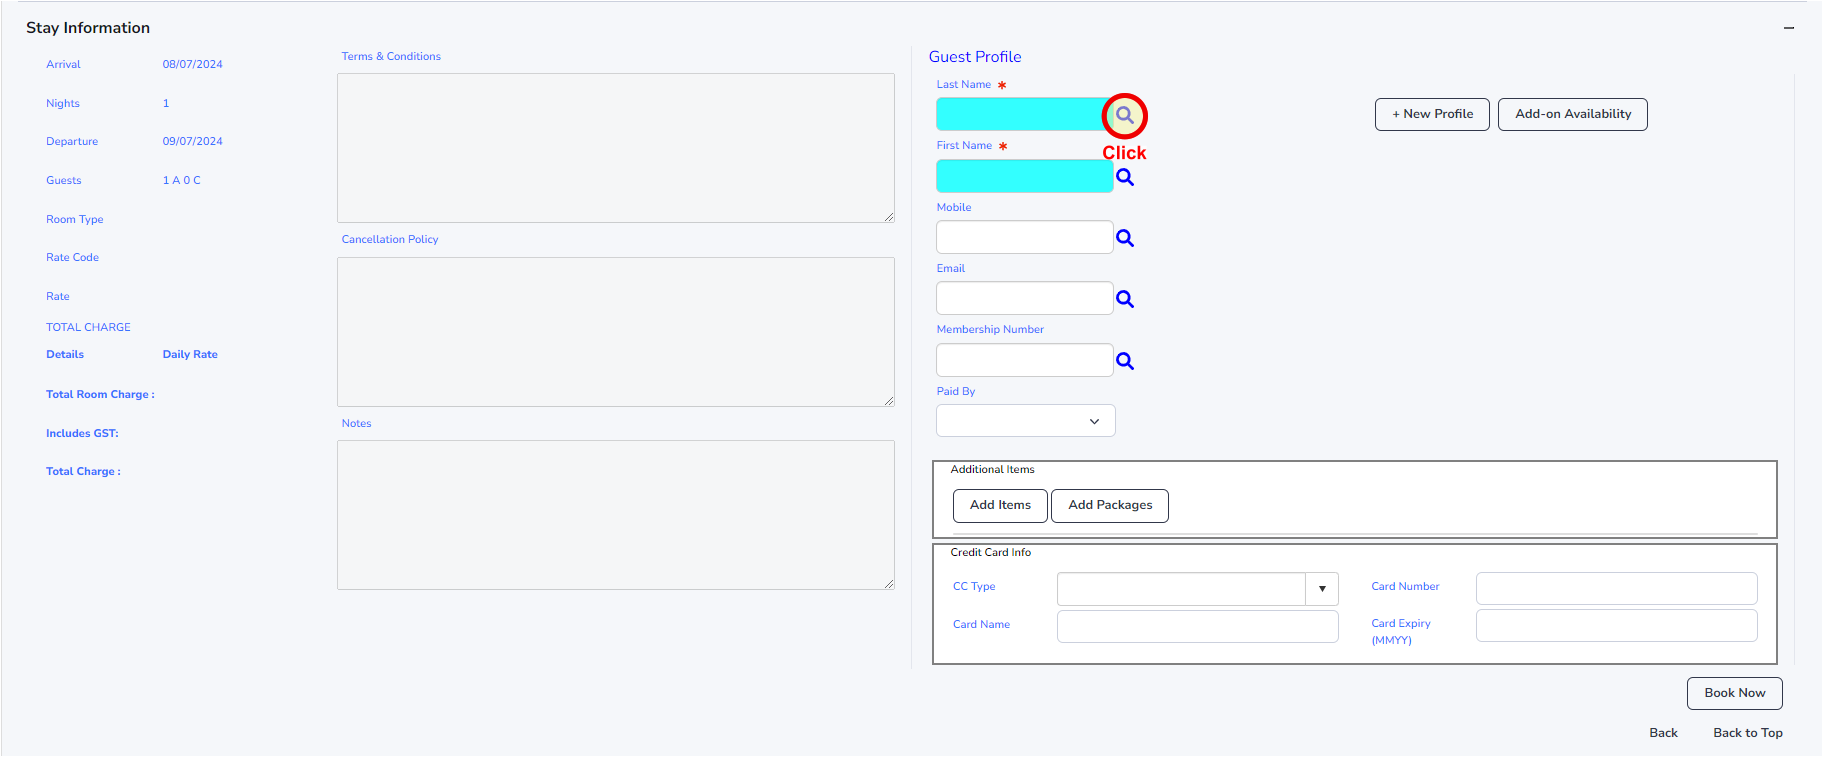Click the + New Profile button

1432,114
